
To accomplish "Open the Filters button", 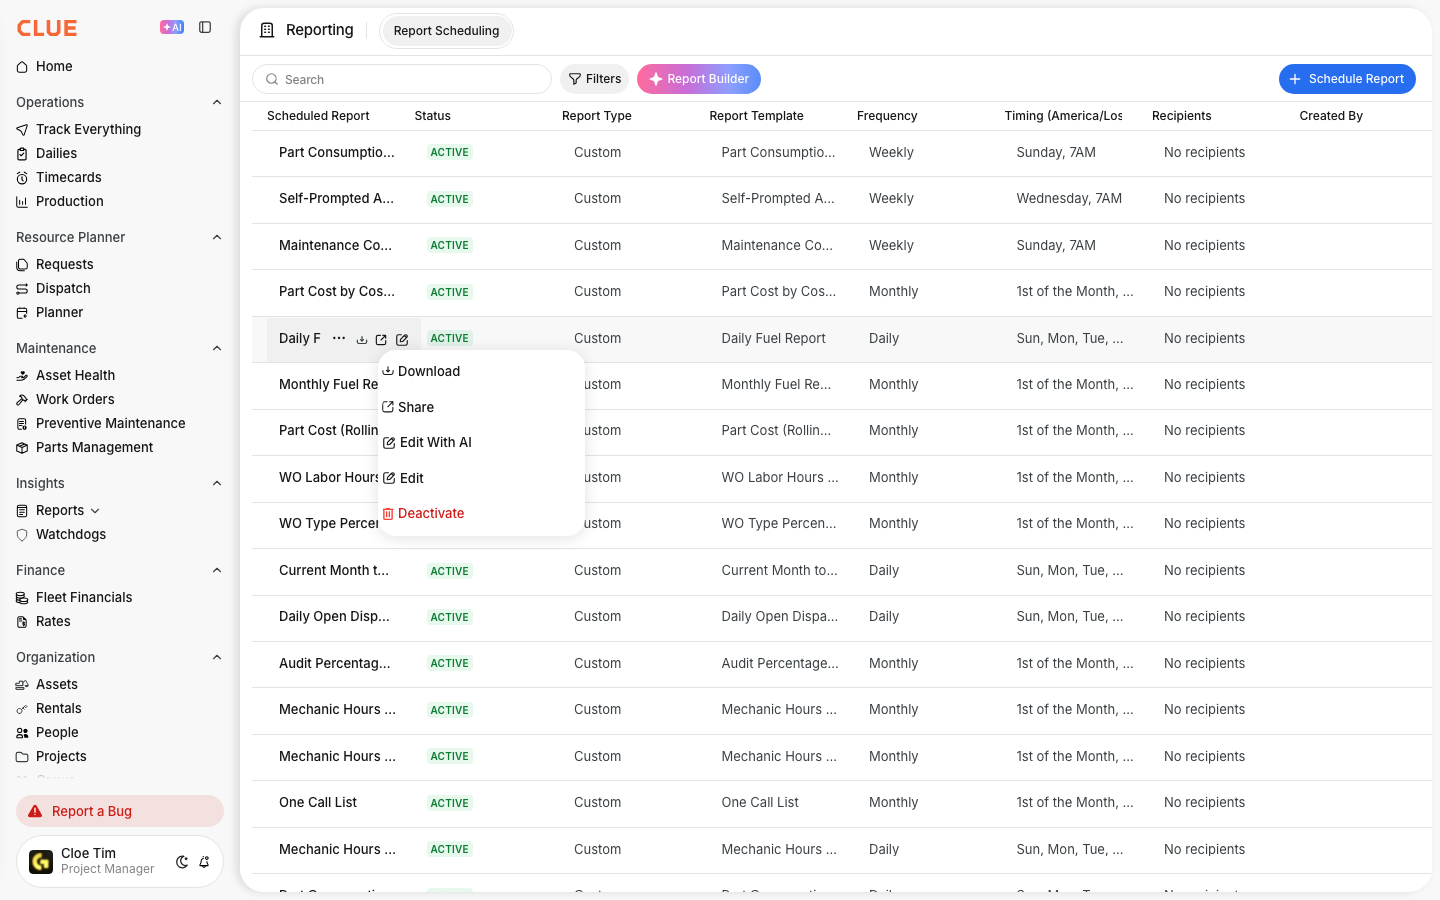I will 594,79.
